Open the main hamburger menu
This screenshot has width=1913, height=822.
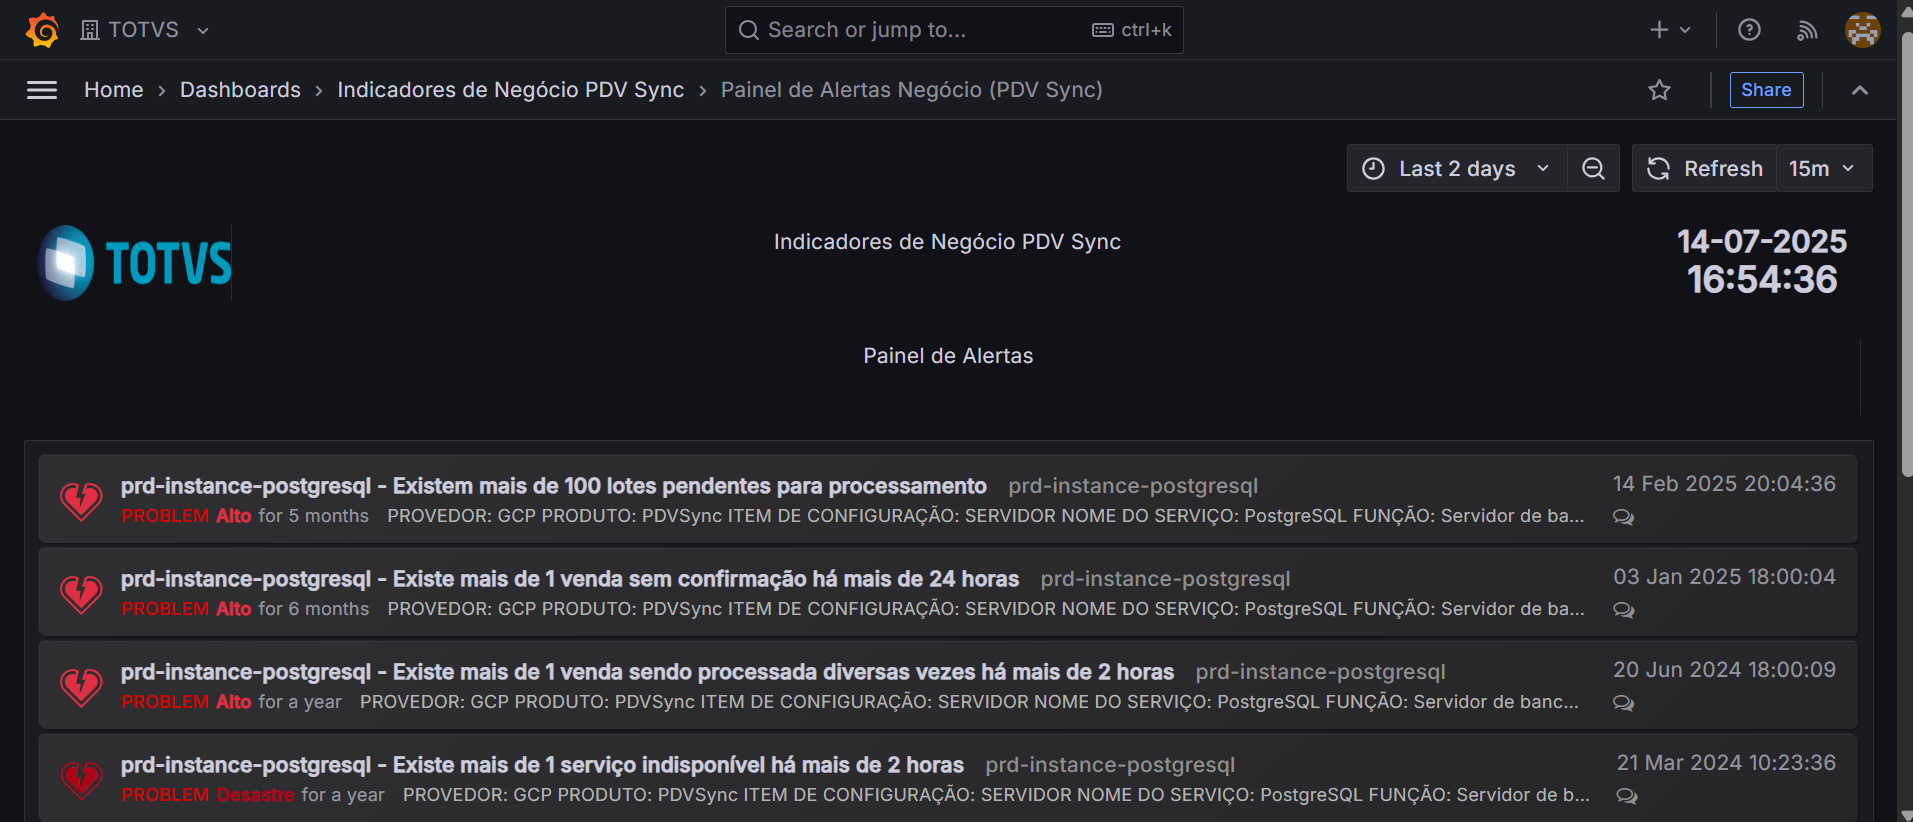click(42, 90)
